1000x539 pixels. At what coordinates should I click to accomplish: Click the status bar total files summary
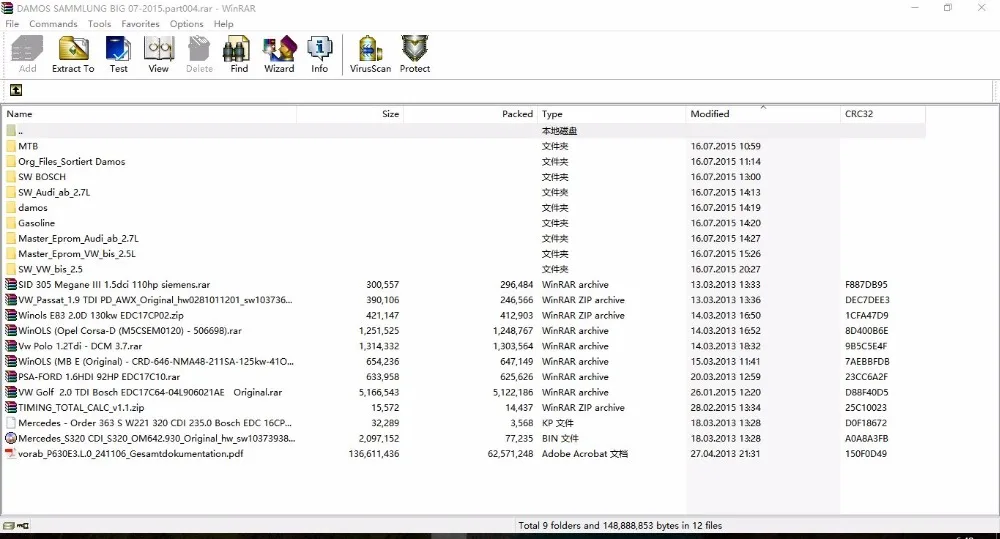pos(620,526)
